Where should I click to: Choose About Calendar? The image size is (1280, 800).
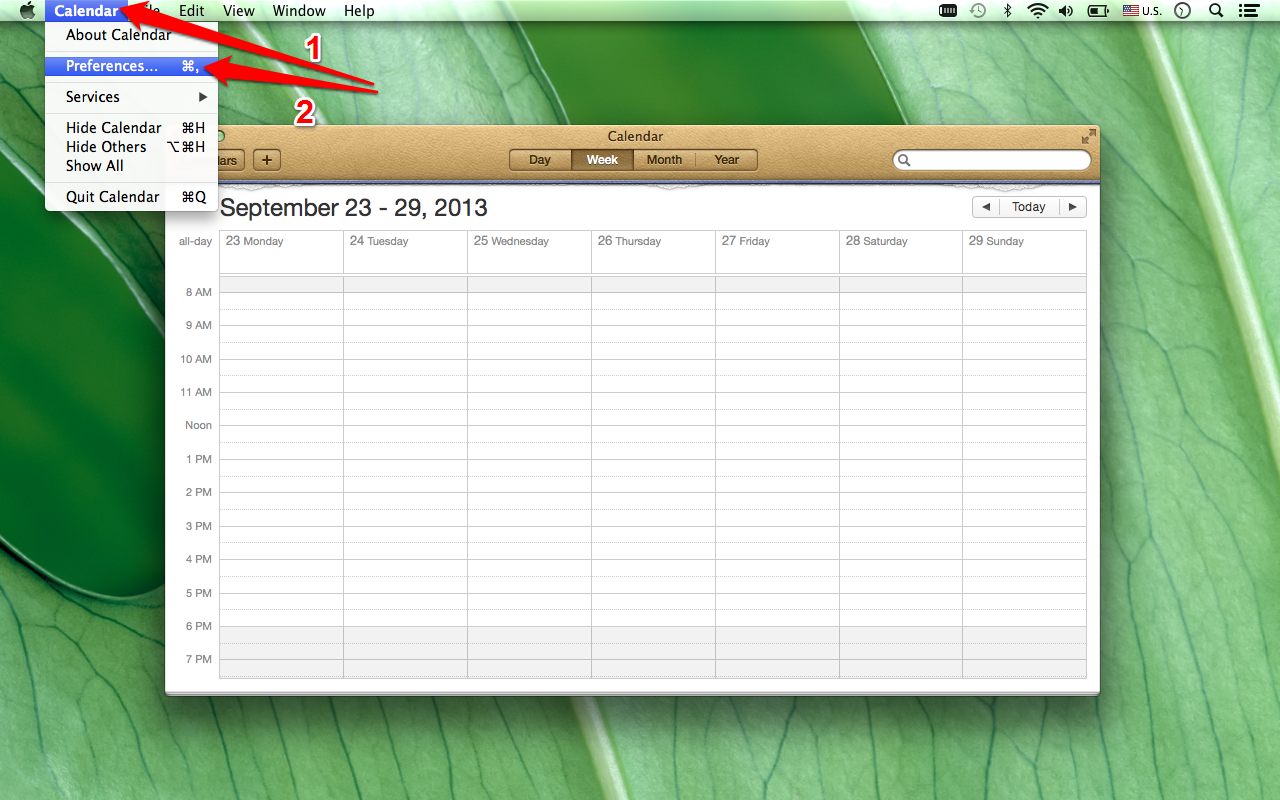click(x=131, y=35)
